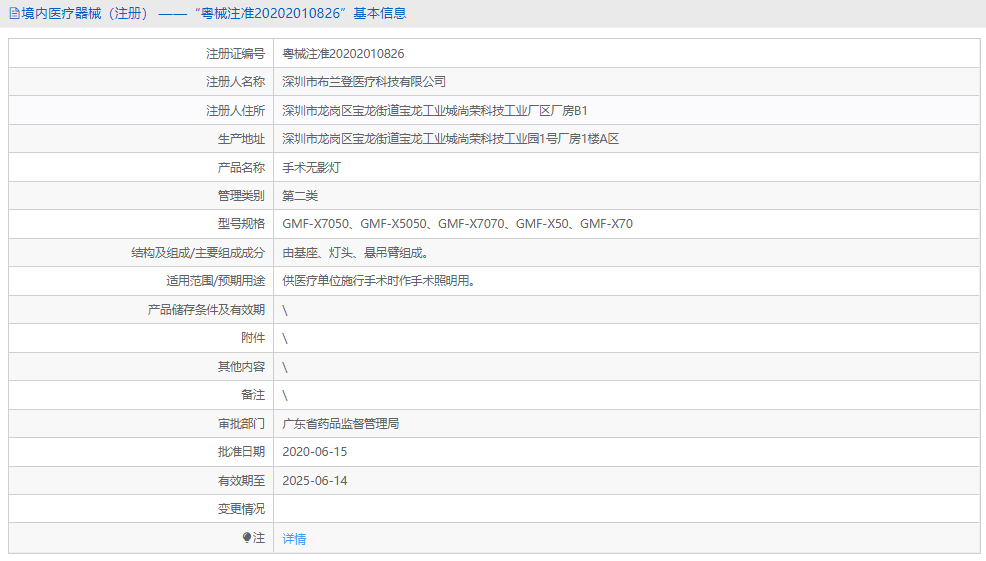This screenshot has width=986, height=561.
Task: Select text 由基座、灯头、悬吊臂组成。
Action: click(x=356, y=253)
